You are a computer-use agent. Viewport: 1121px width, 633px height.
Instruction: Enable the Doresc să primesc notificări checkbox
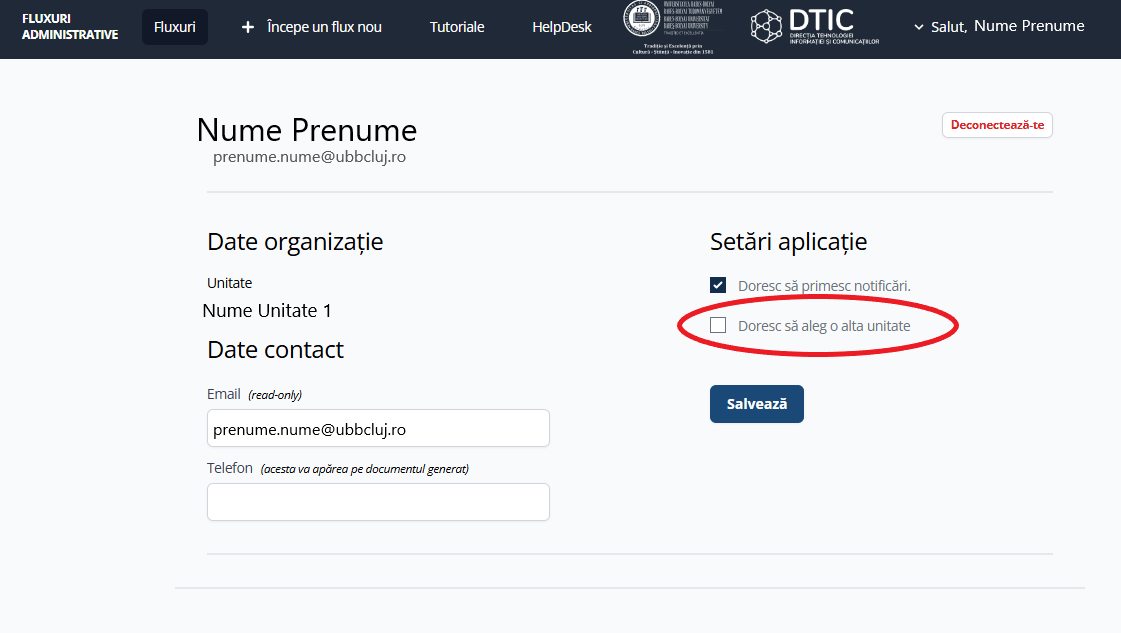pos(717,285)
